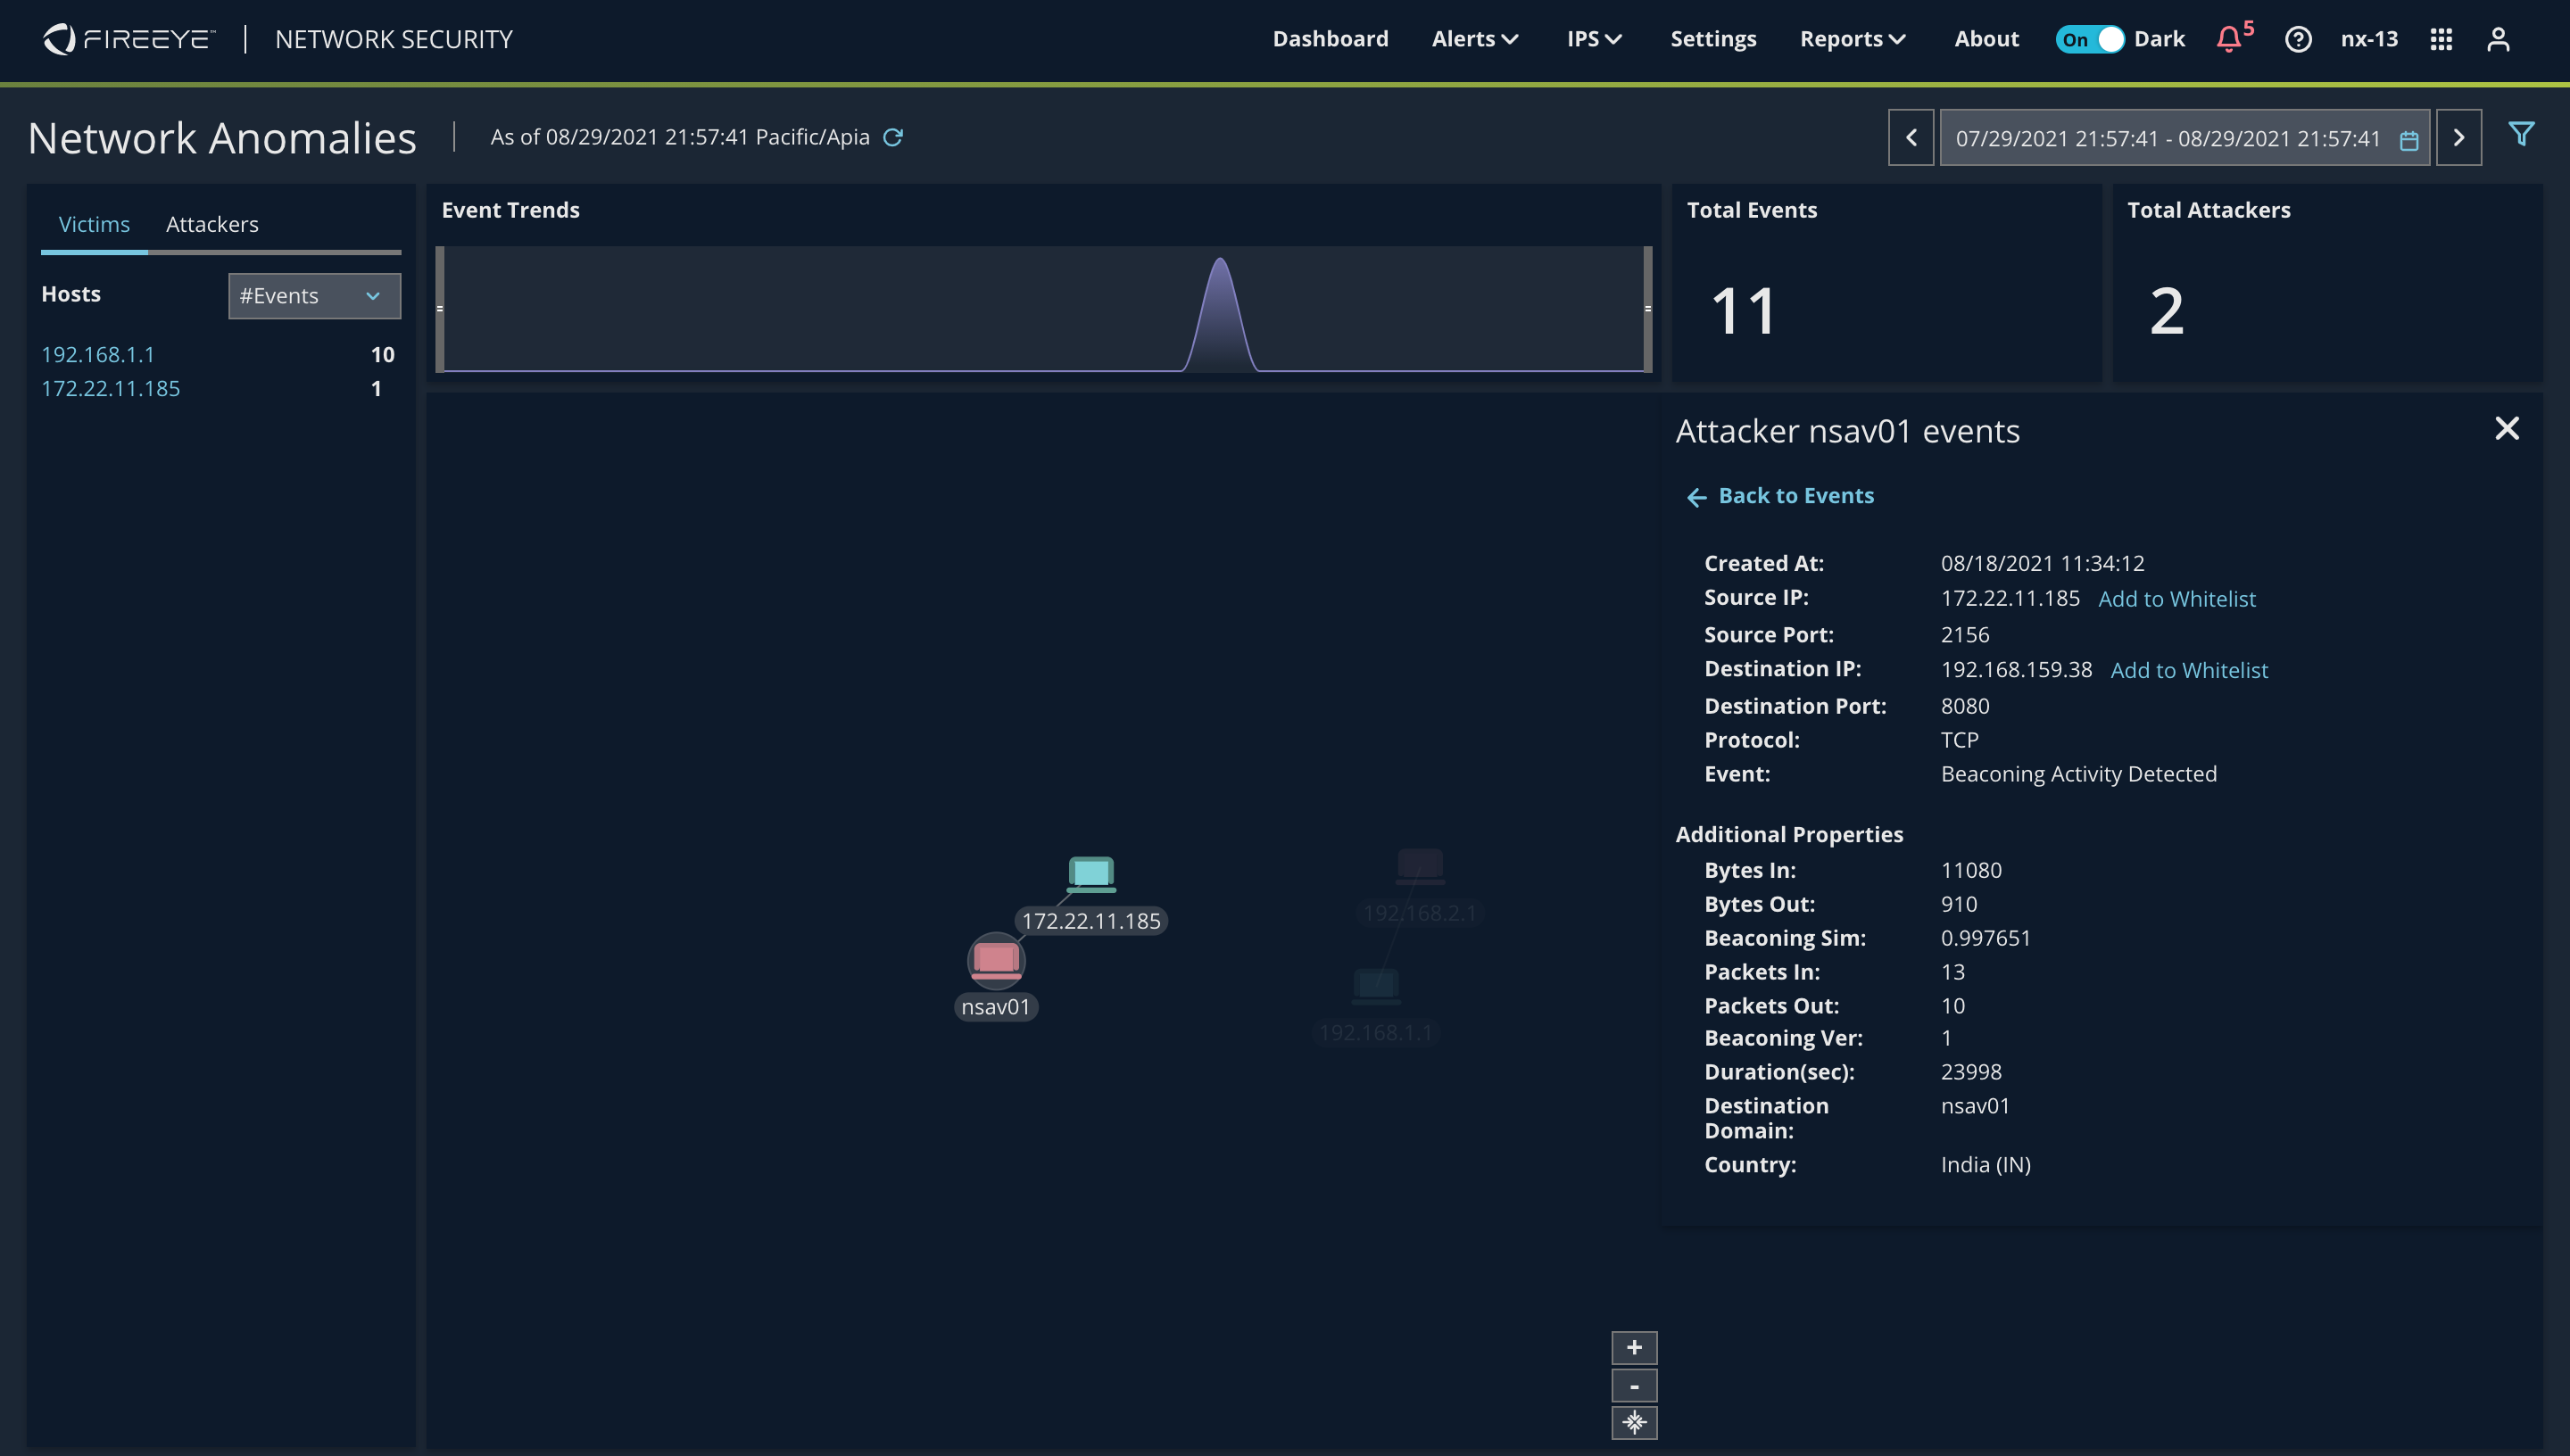Select the 172.22.11.185 node icon in graph
2570x1456 pixels.
tap(1091, 873)
